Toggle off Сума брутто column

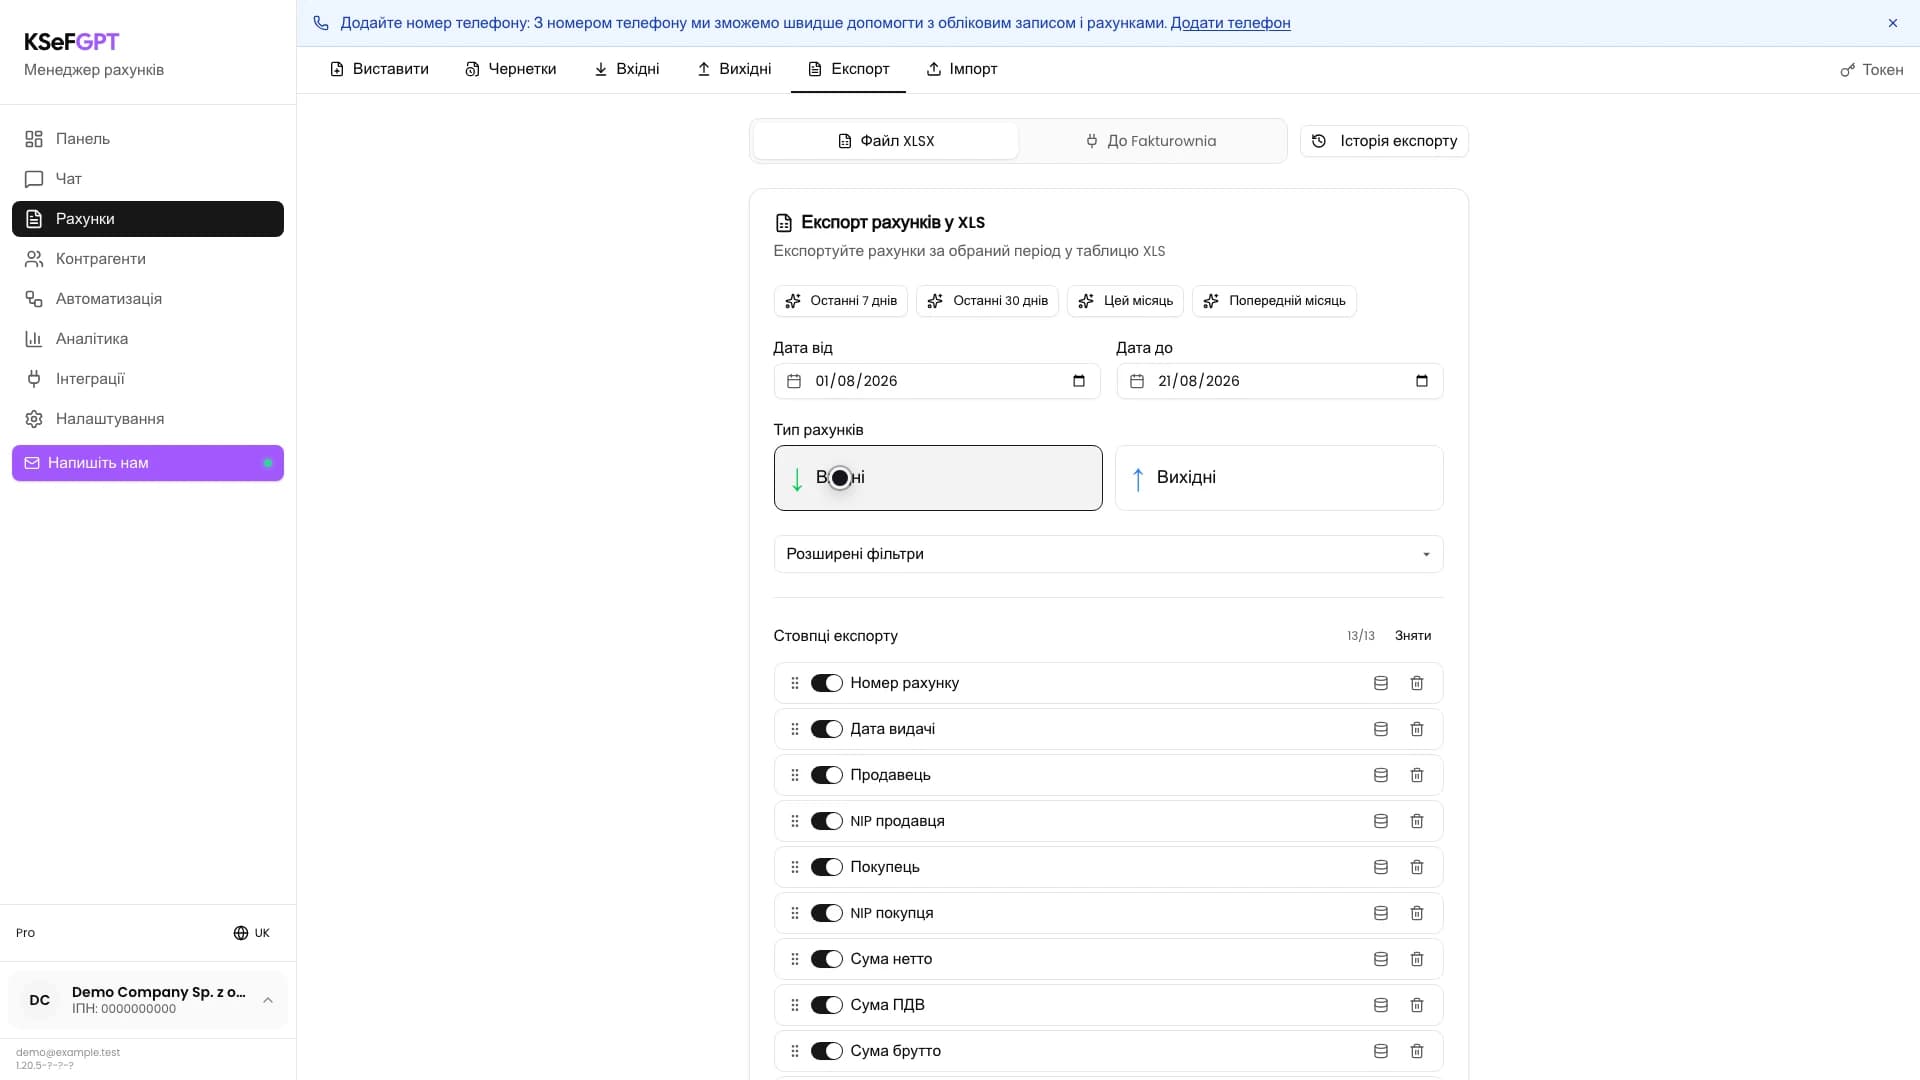827,1051
